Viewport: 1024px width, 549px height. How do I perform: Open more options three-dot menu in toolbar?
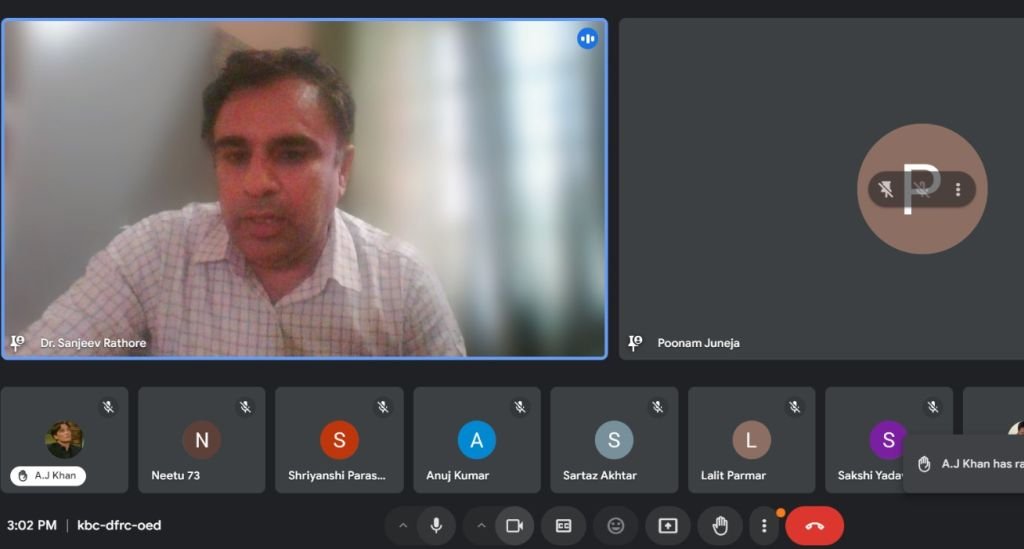(764, 526)
